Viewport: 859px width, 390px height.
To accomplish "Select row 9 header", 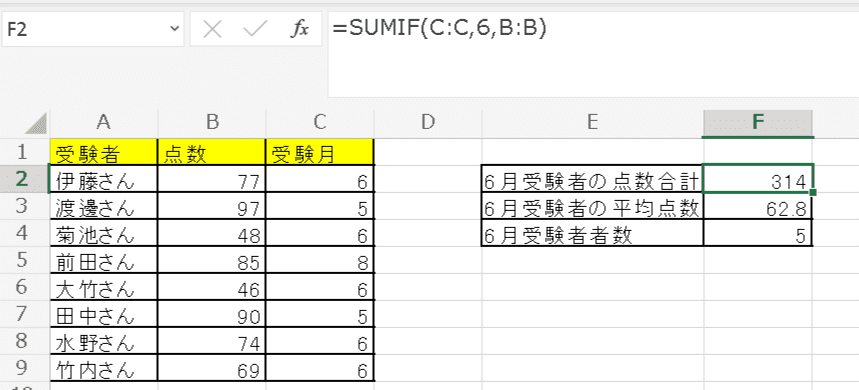I will click(x=24, y=368).
